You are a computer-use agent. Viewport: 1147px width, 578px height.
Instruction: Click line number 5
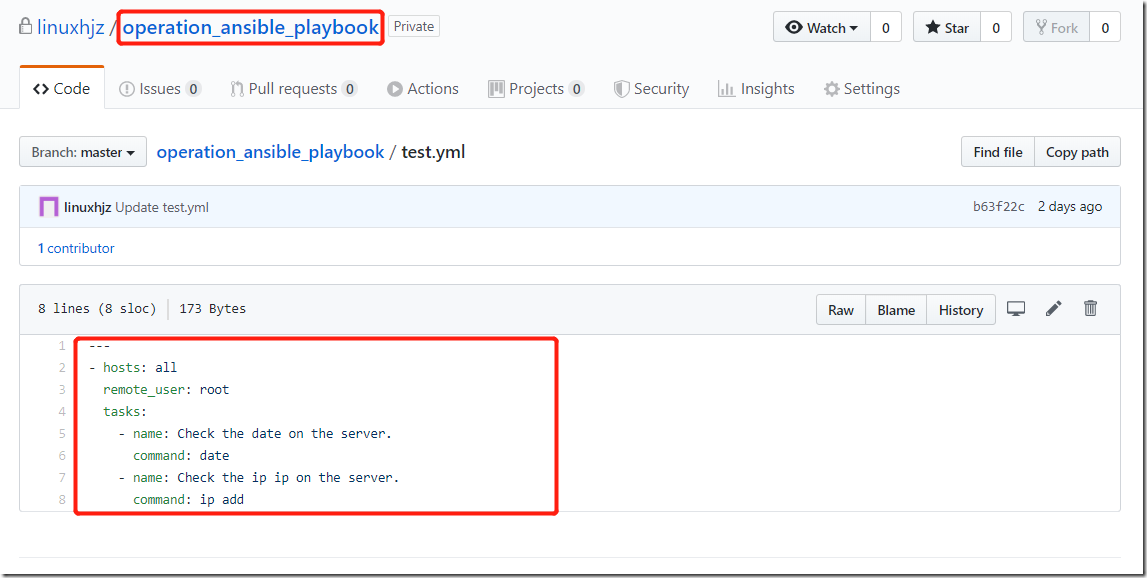click(x=62, y=434)
